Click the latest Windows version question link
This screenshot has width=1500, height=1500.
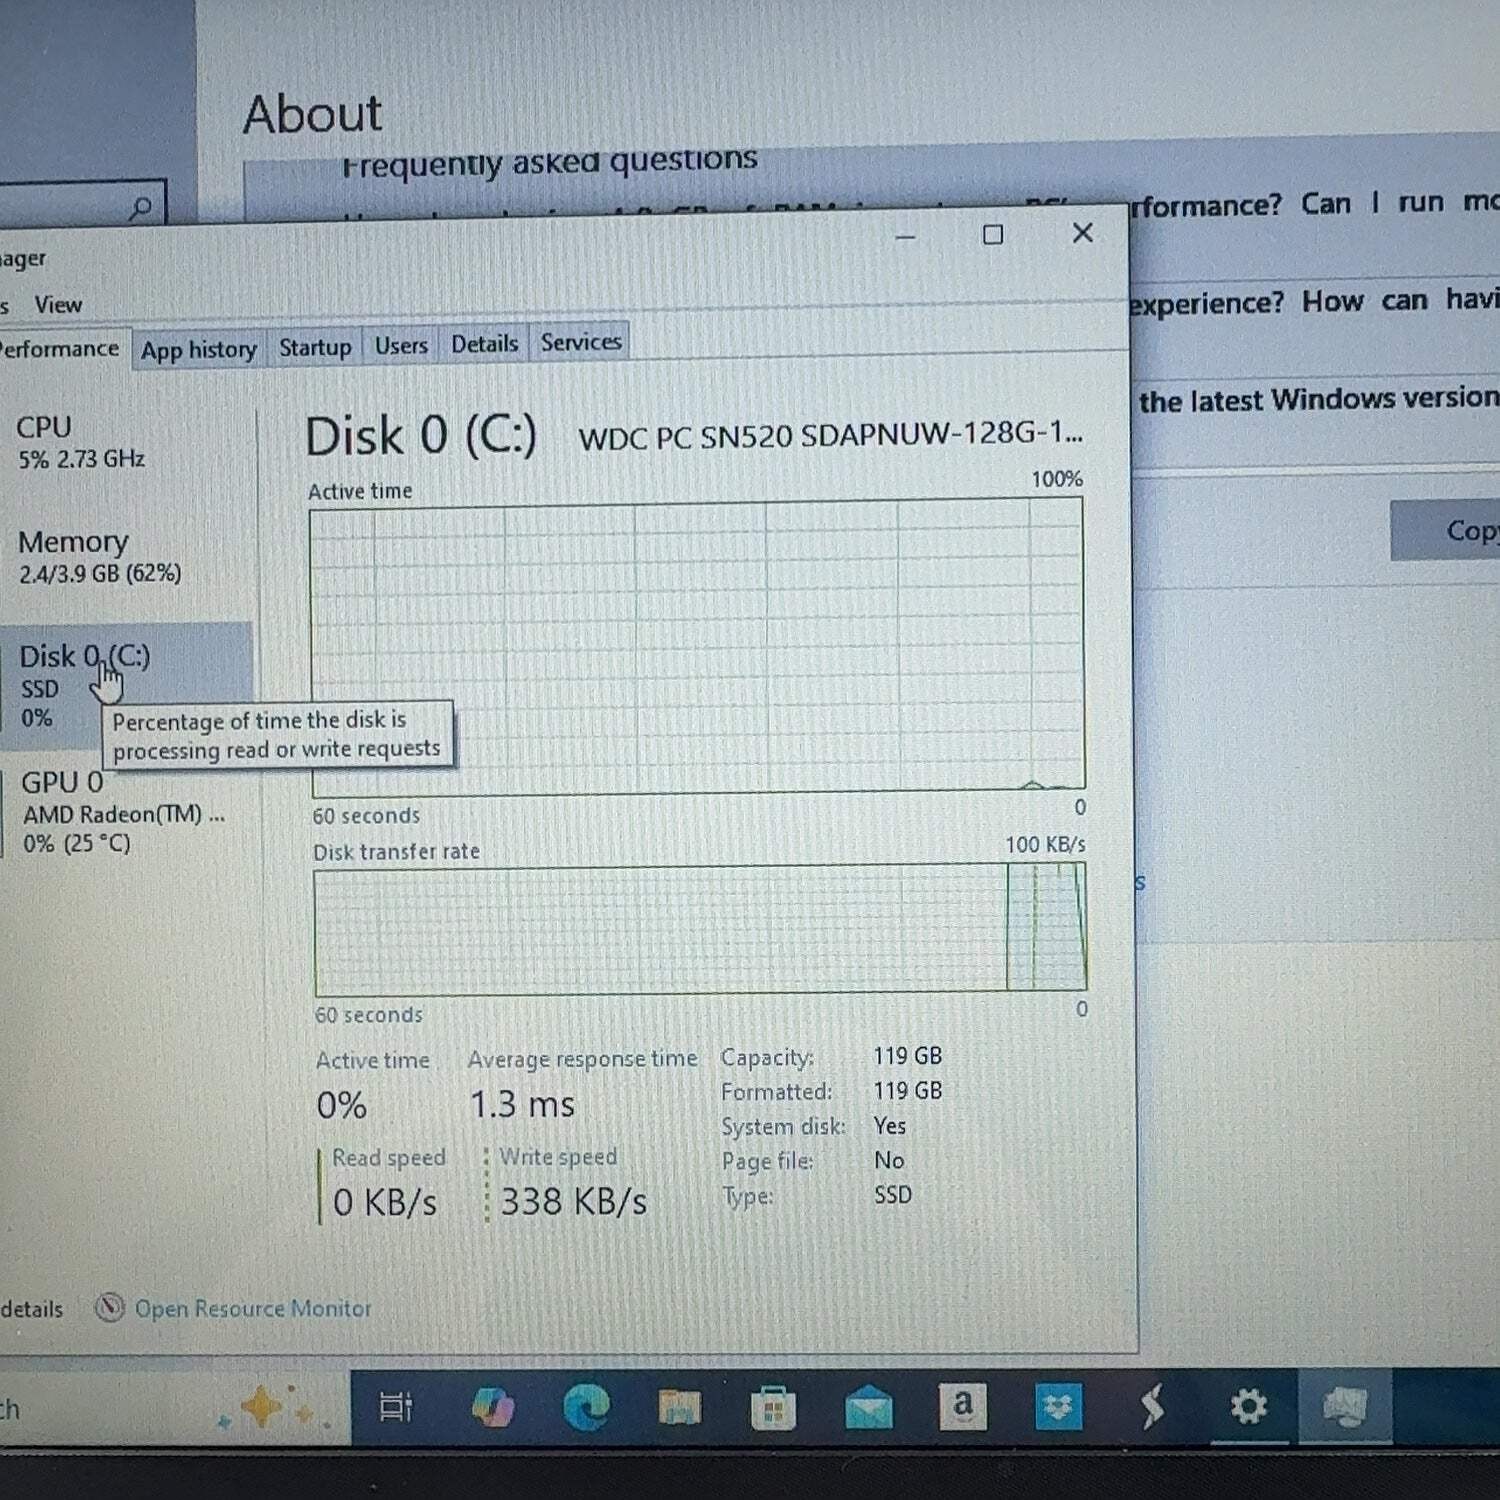pyautogui.click(x=1318, y=399)
